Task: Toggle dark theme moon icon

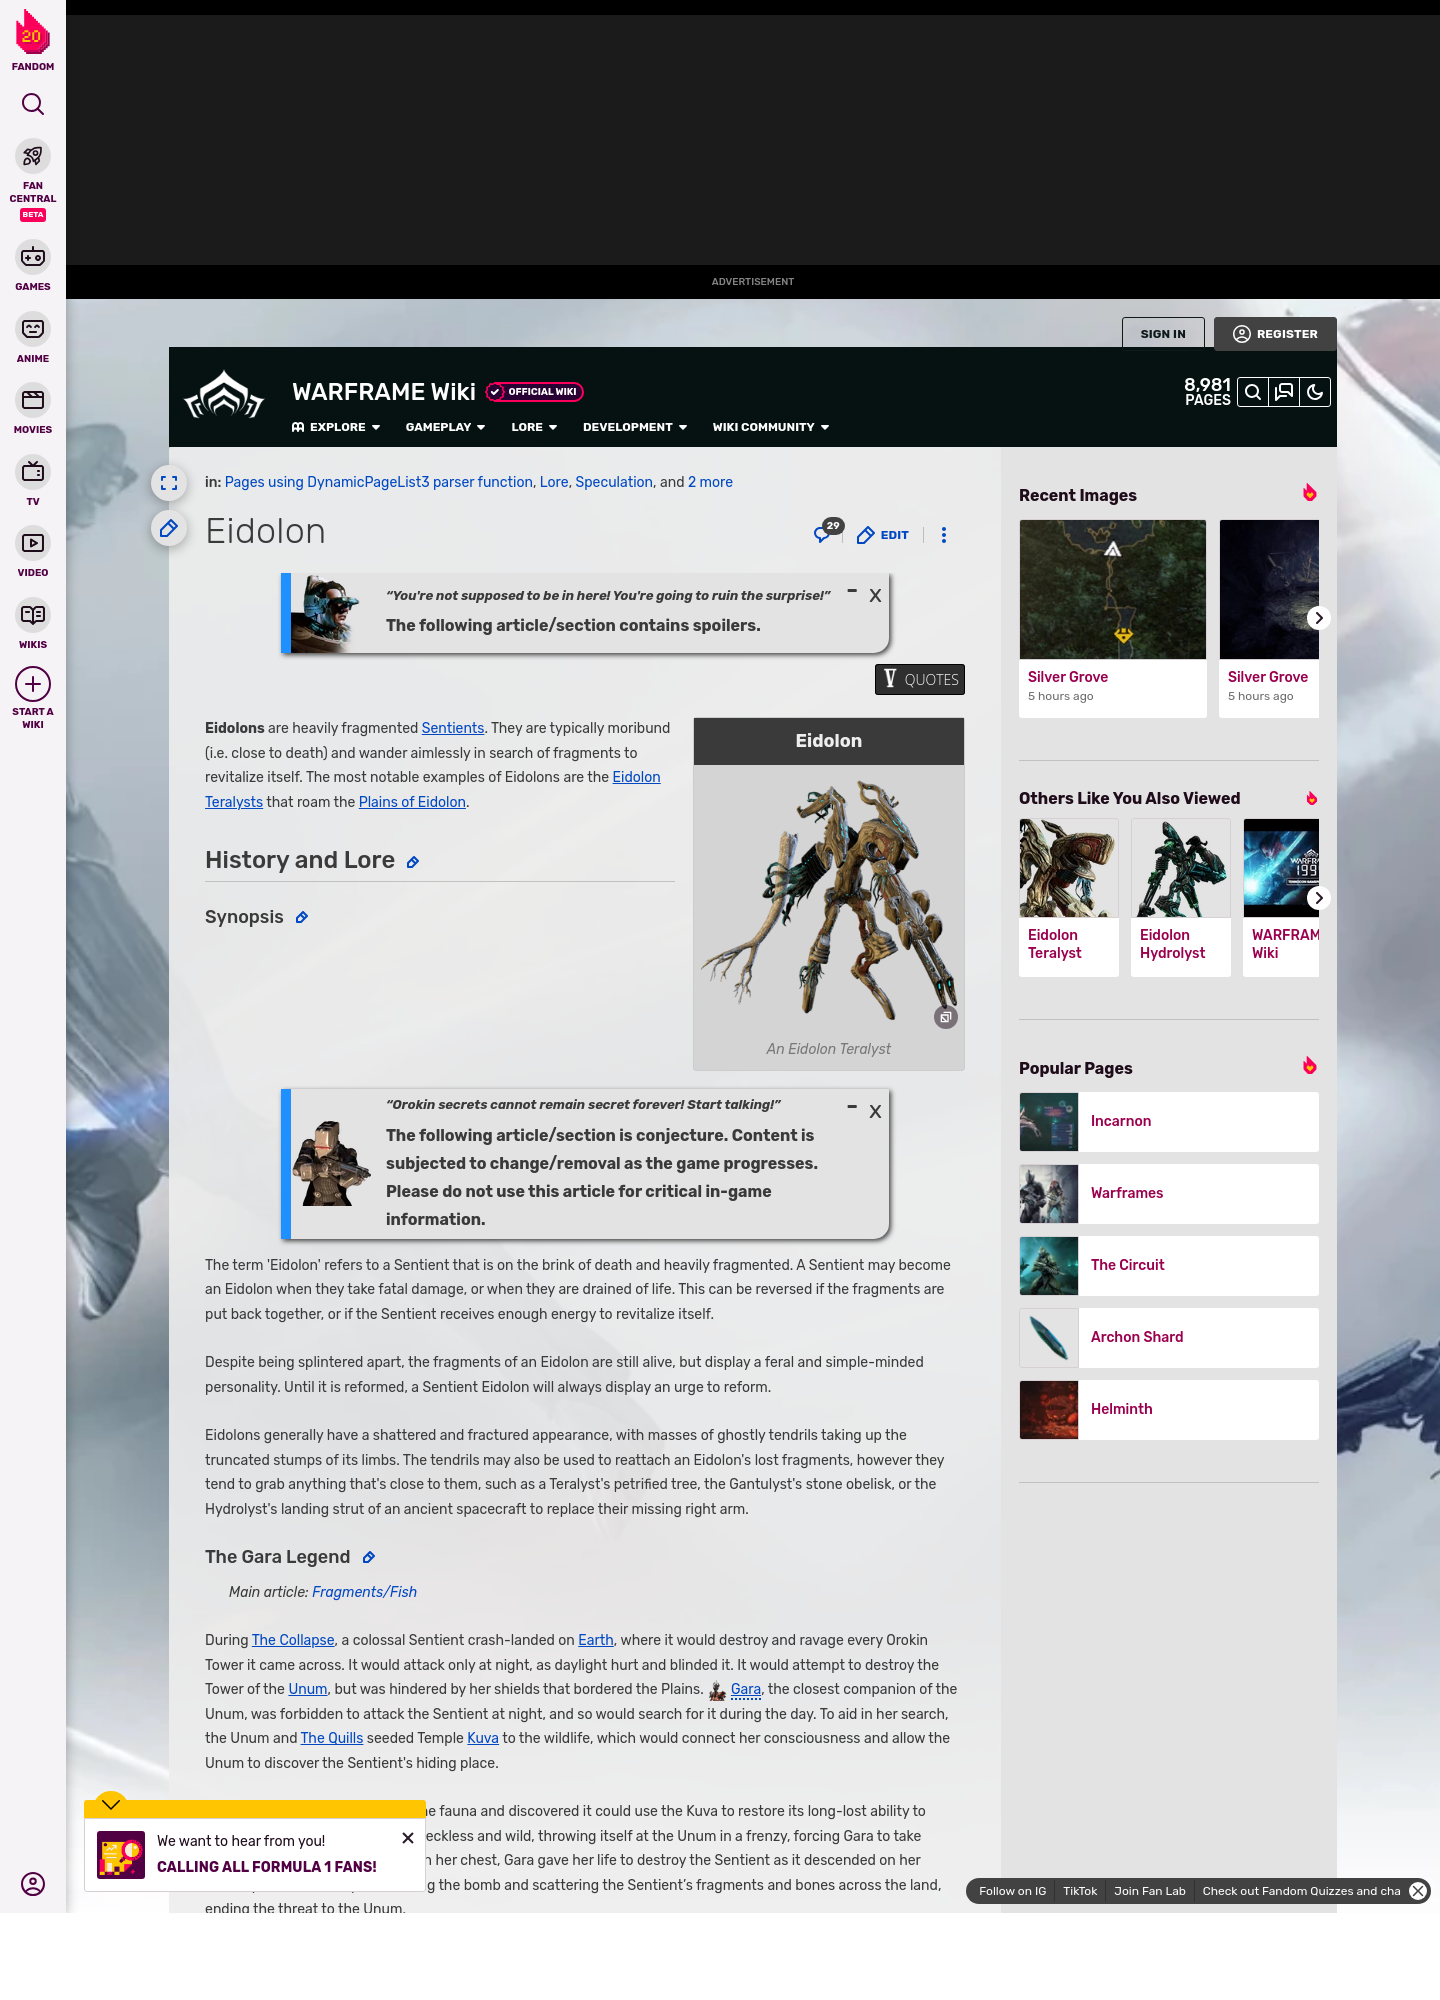Action: pyautogui.click(x=1315, y=392)
